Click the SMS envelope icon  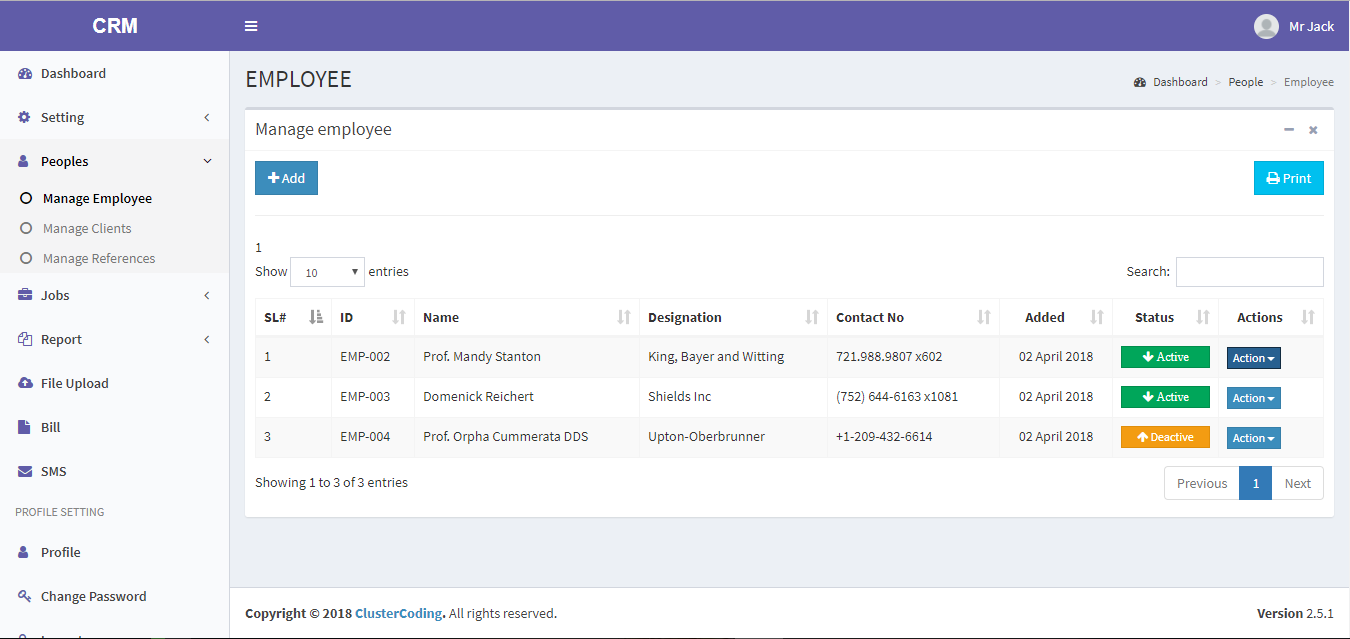pyautogui.click(x=25, y=472)
